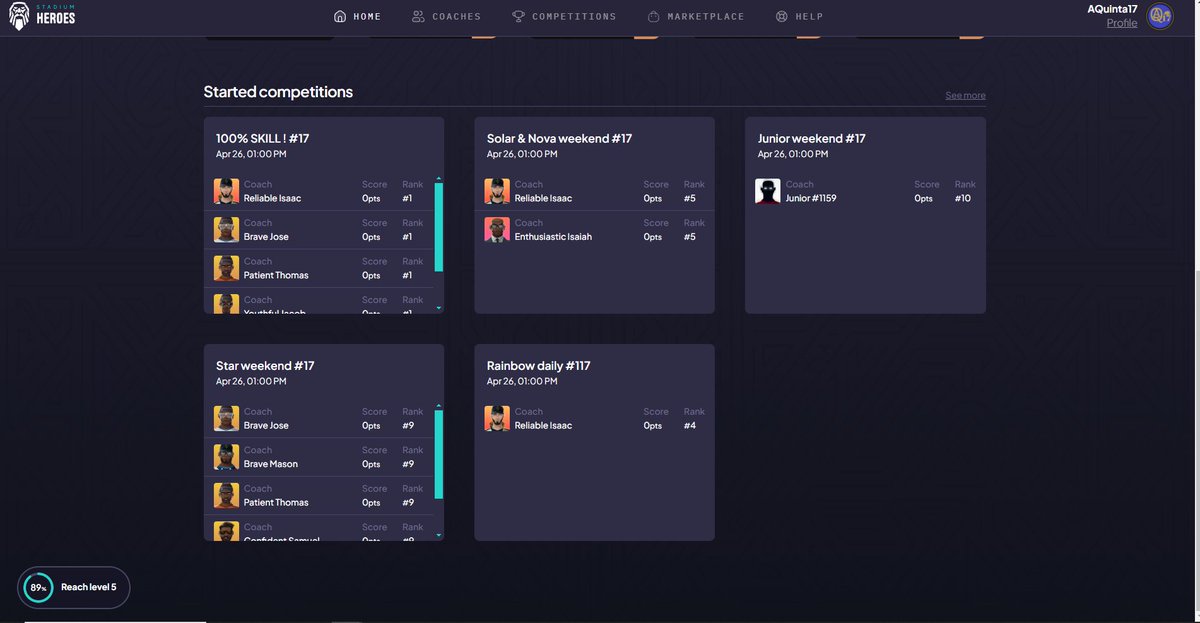Click down arrow of Star weekend card scrollbar
Image resolution: width=1200 pixels, height=623 pixels.
(438, 535)
